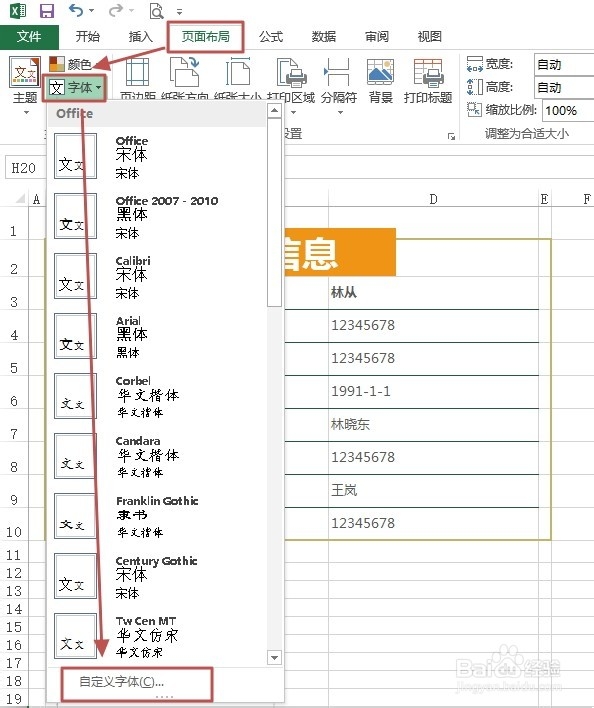Click the cell containing 林晓东
This screenshot has width=594, height=708.
point(433,424)
